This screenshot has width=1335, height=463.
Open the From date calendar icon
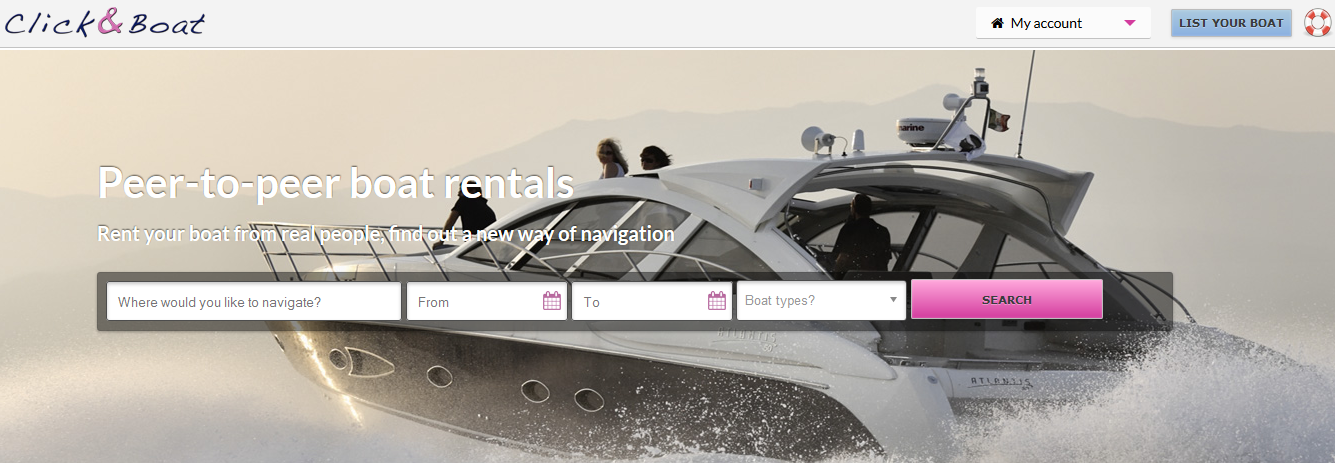pyautogui.click(x=552, y=301)
